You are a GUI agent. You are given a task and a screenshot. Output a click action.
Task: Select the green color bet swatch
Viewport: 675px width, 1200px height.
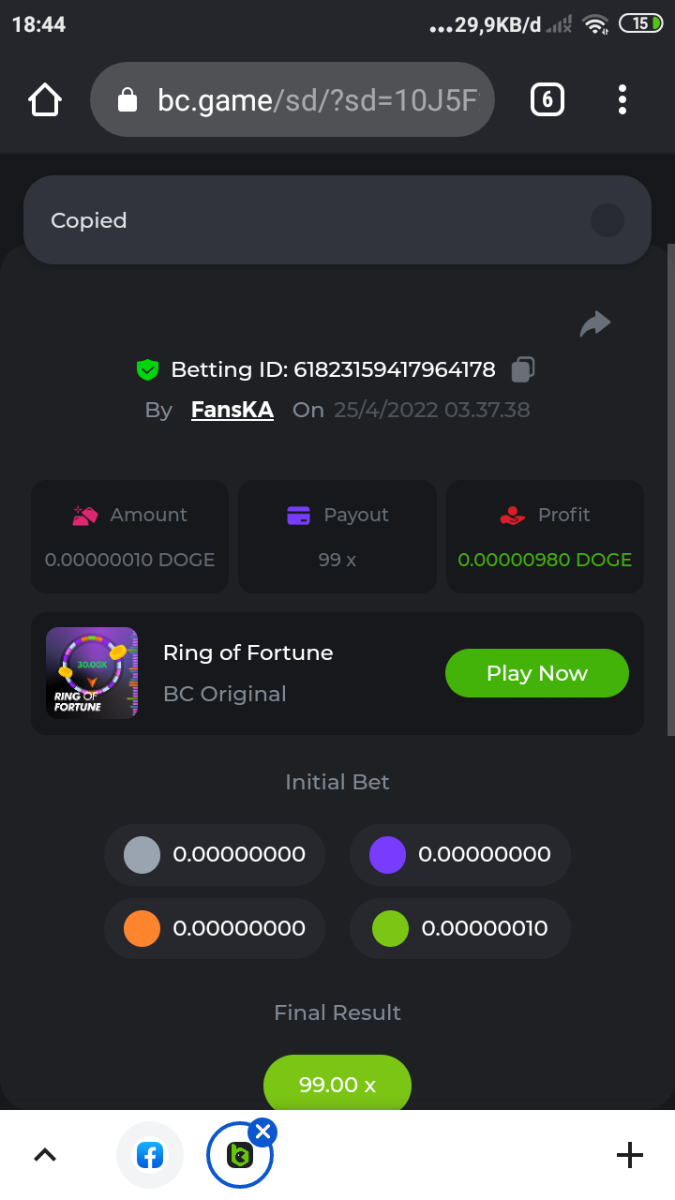[390, 928]
